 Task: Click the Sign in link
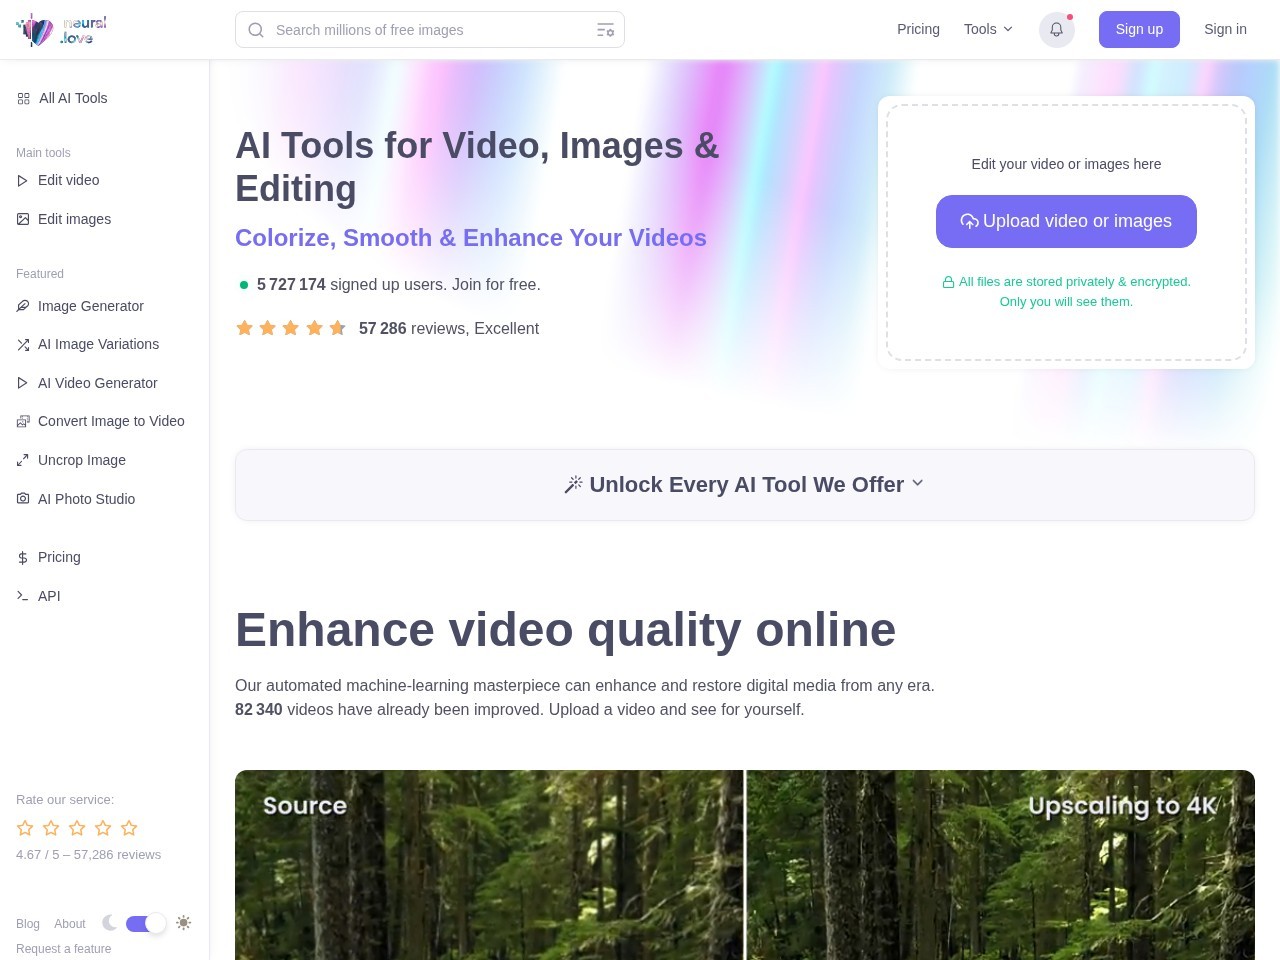[x=1225, y=29]
